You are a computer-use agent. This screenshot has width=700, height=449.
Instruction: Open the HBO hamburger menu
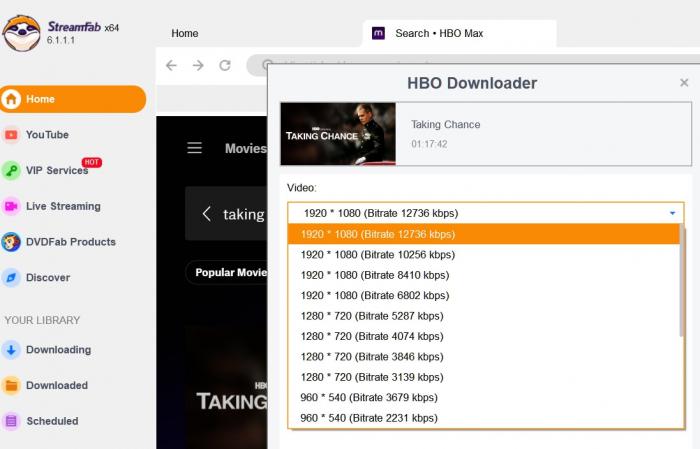pos(195,148)
